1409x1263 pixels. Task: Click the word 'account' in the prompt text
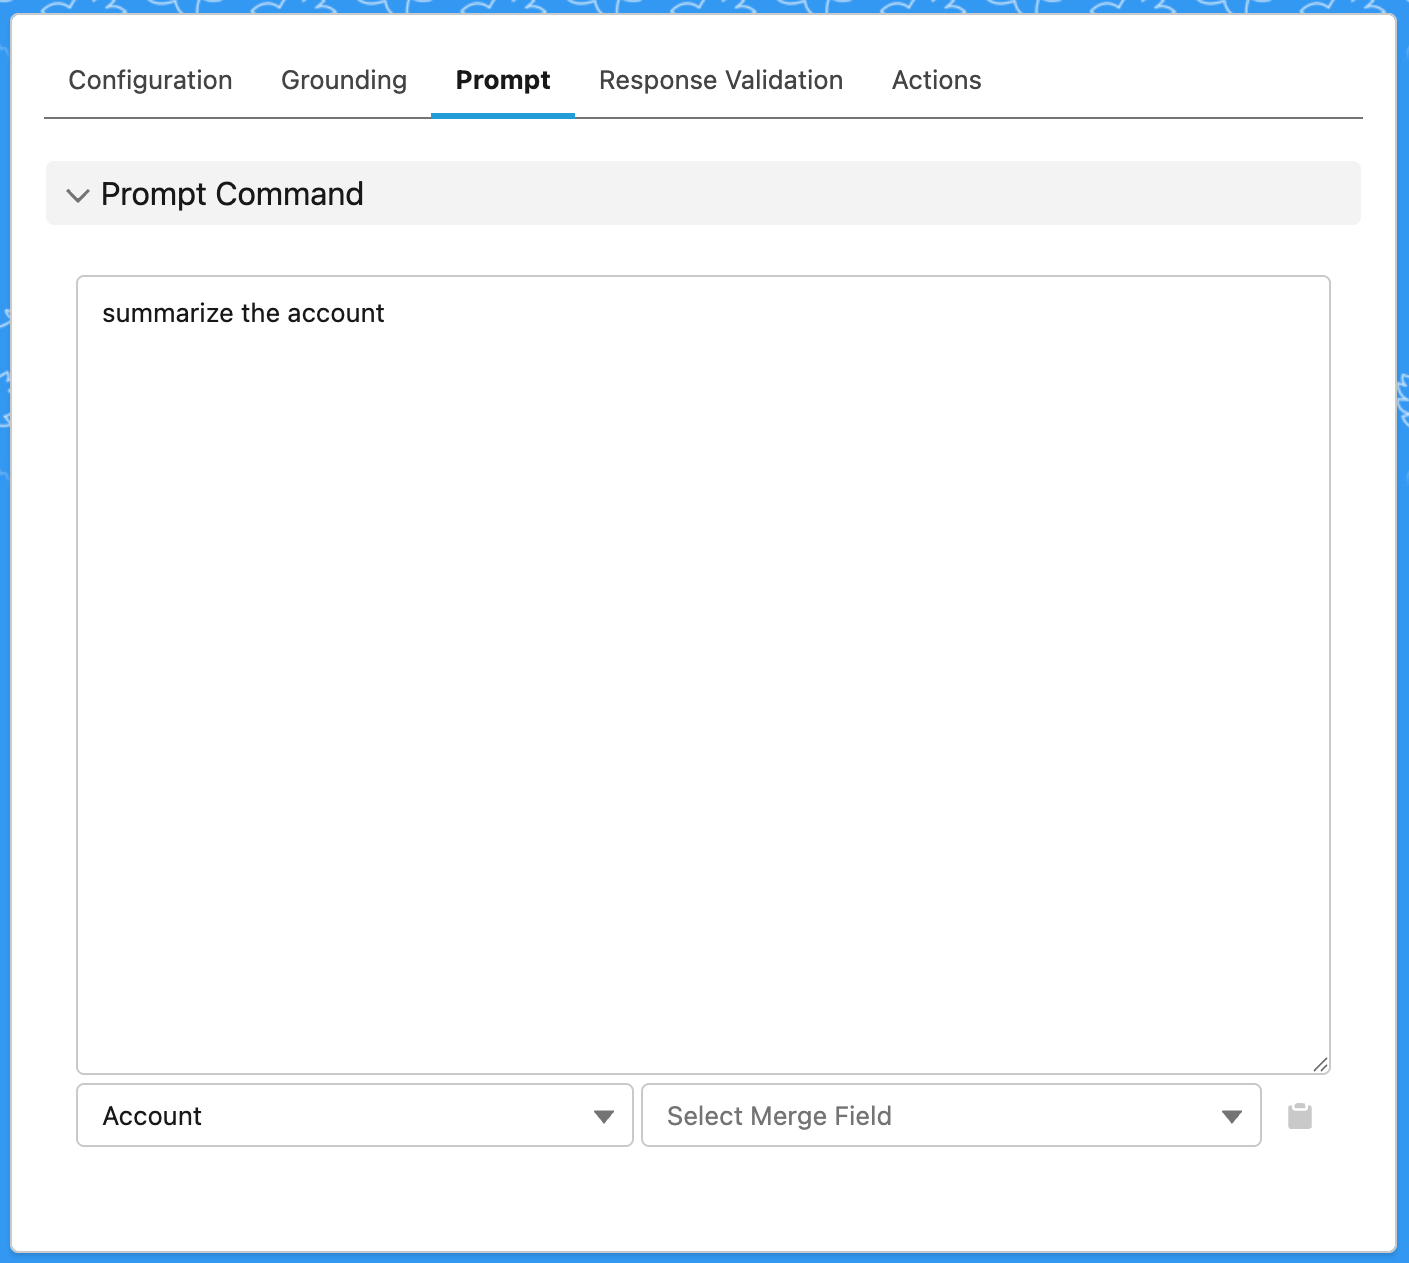click(x=335, y=314)
